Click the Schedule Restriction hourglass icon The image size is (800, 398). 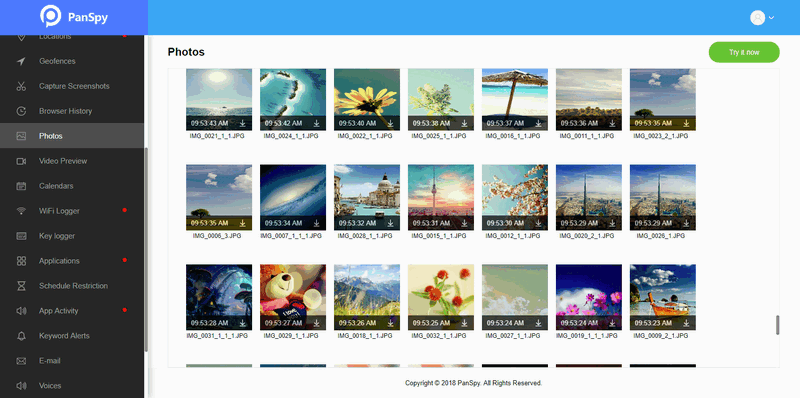[x=21, y=286]
